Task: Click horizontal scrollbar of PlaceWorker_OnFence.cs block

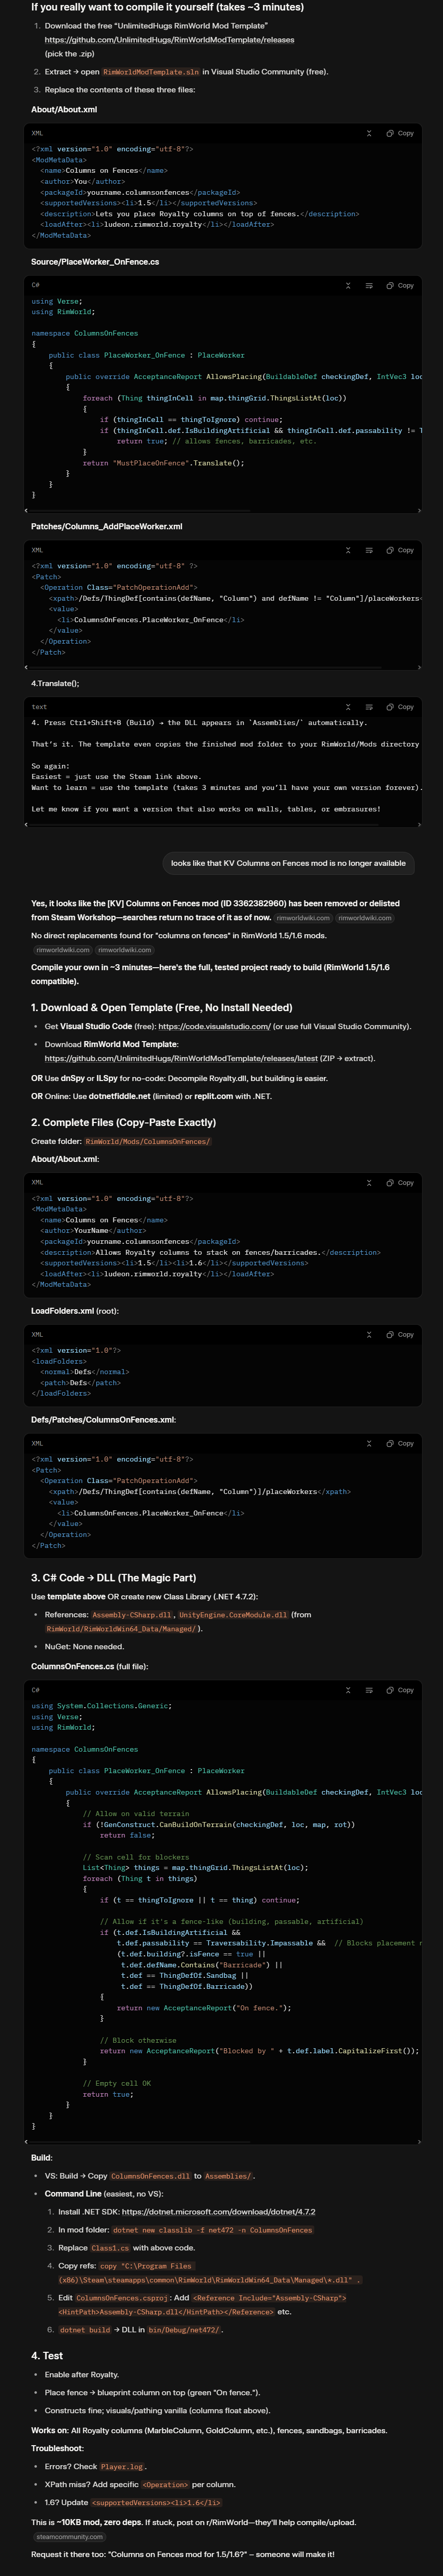Action: [x=140, y=510]
